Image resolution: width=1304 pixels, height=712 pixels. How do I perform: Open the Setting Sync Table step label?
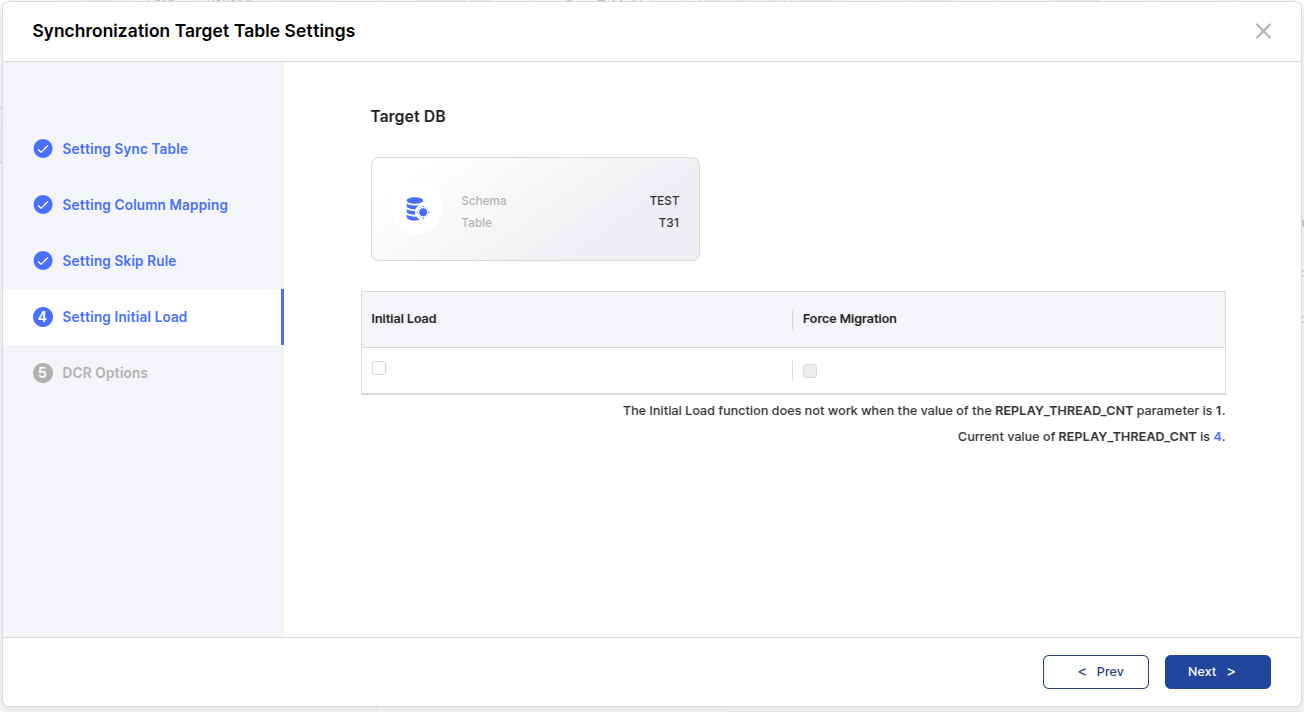(125, 149)
